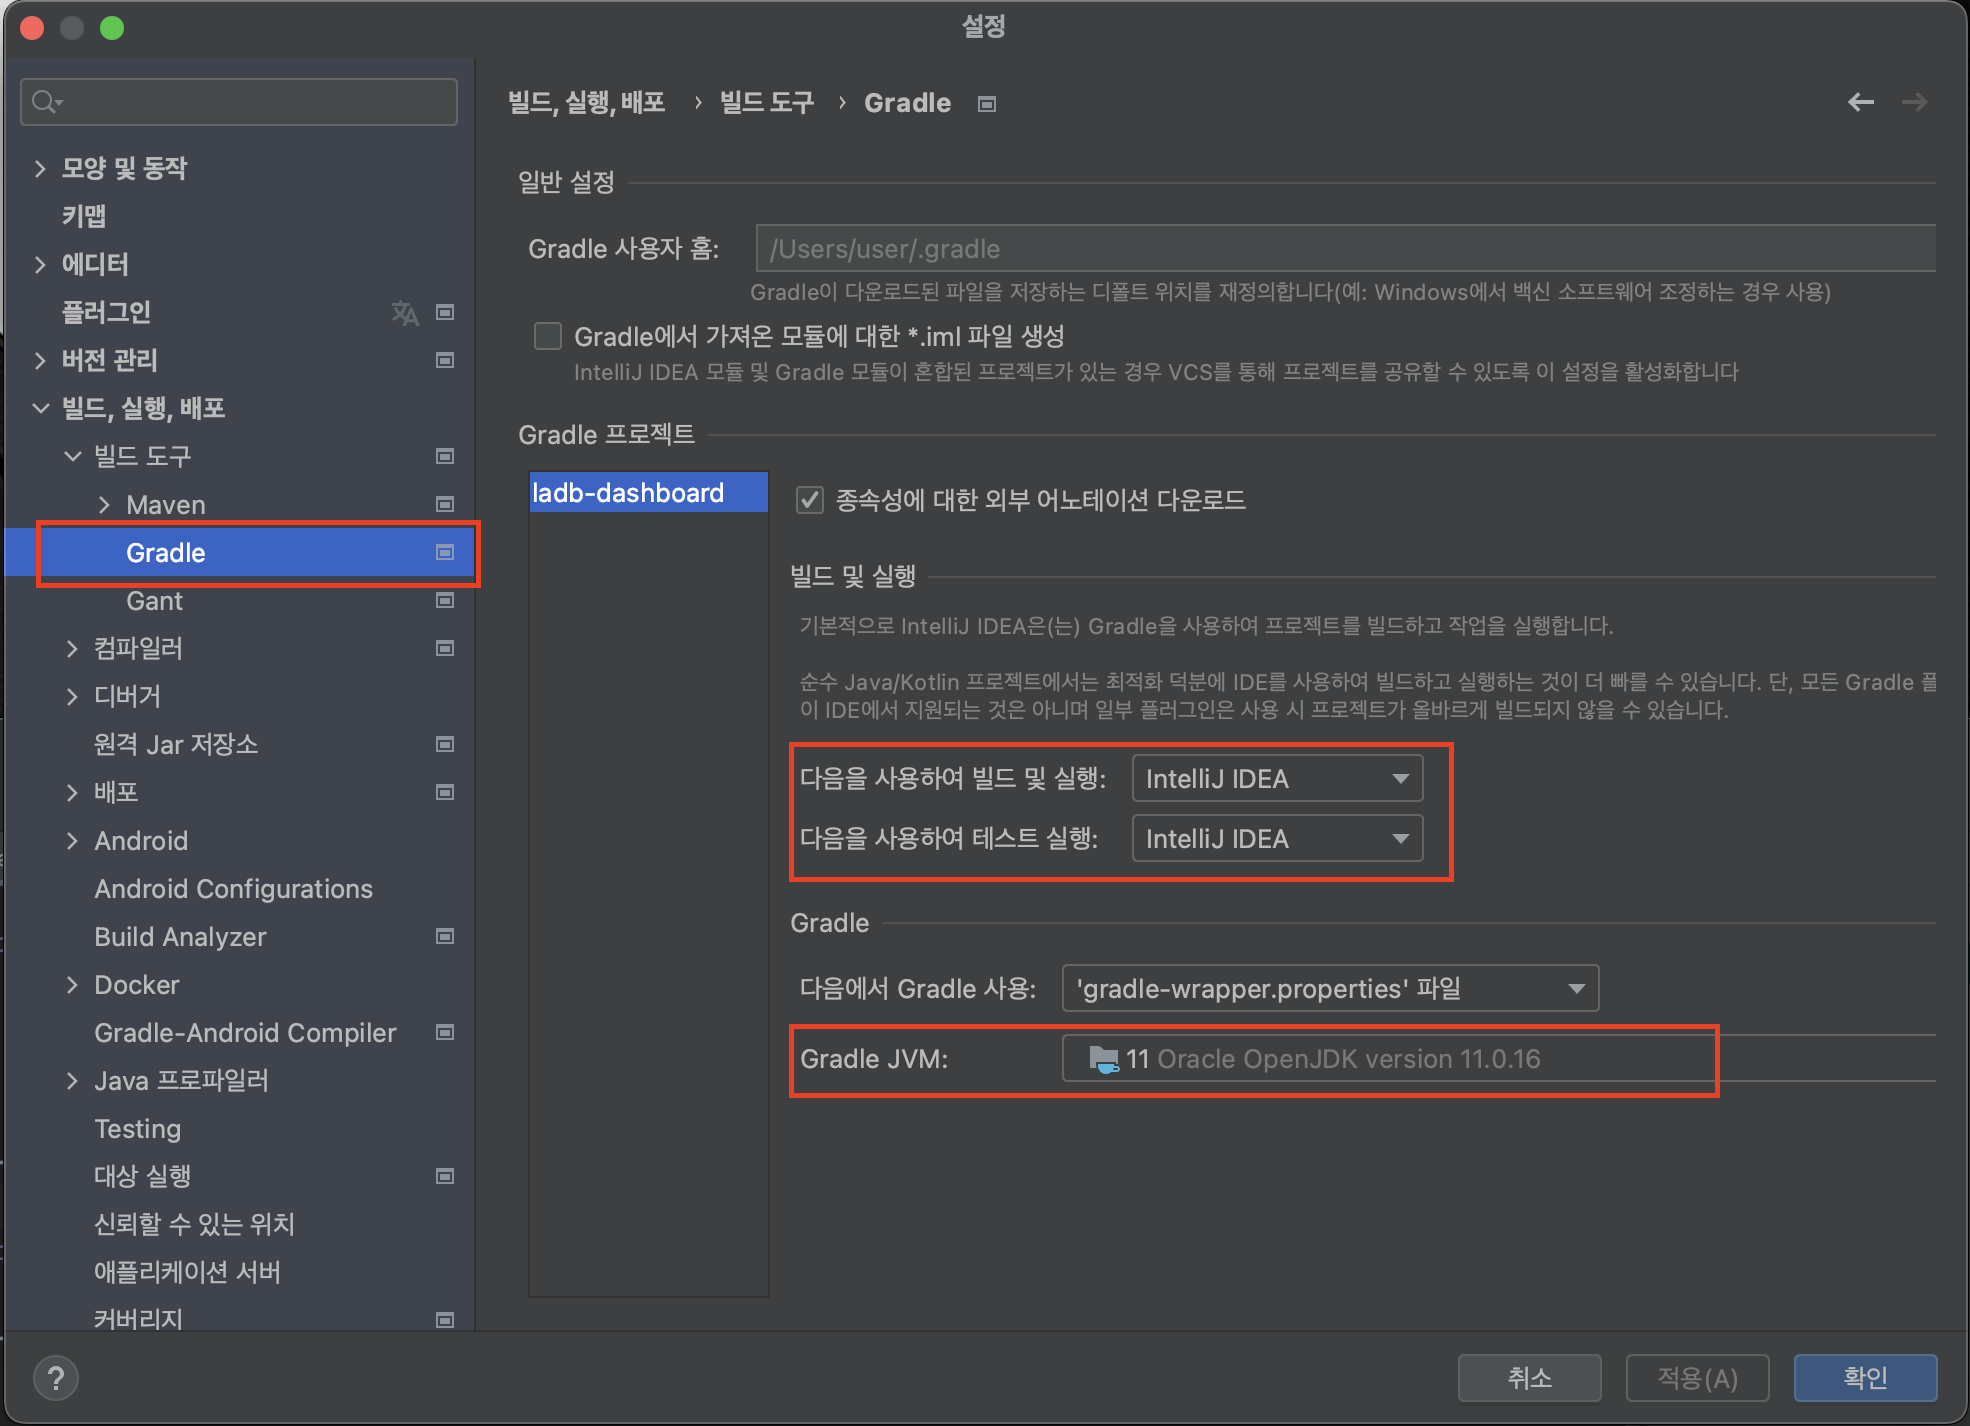Viewport: 1970px width, 1426px height.
Task: Open the build and run using dropdown
Action: [x=1276, y=779]
